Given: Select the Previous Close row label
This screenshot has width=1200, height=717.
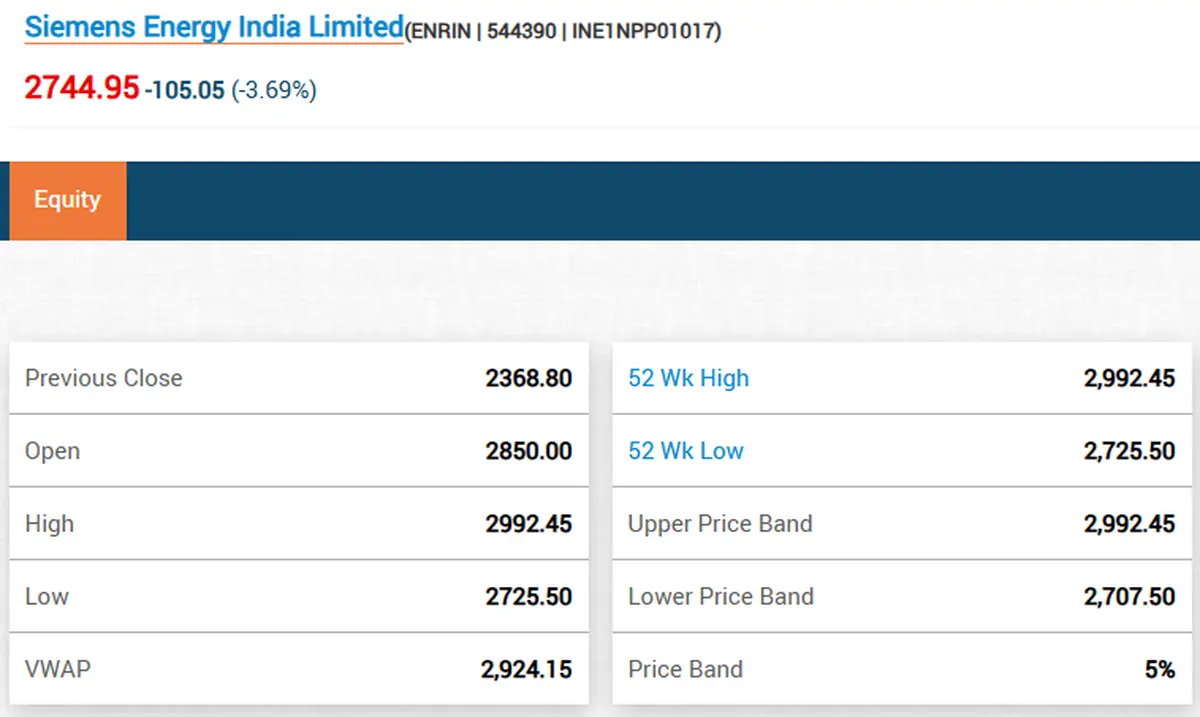Looking at the screenshot, I should pyautogui.click(x=104, y=378).
